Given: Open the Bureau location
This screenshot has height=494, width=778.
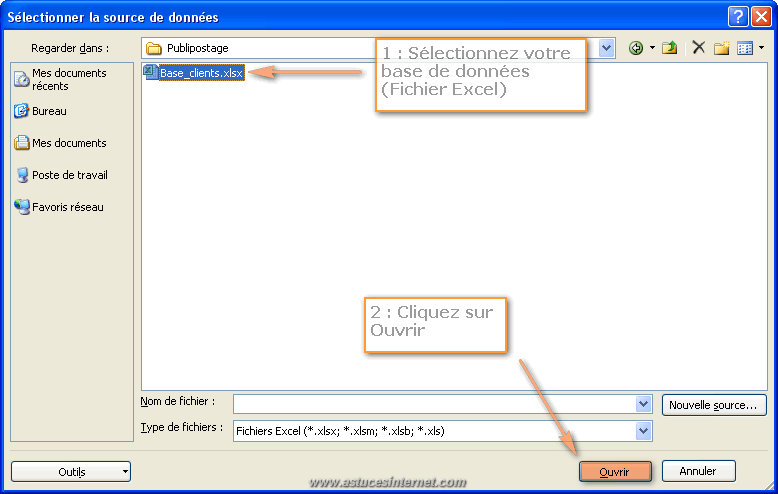Looking at the screenshot, I should click(x=41, y=111).
